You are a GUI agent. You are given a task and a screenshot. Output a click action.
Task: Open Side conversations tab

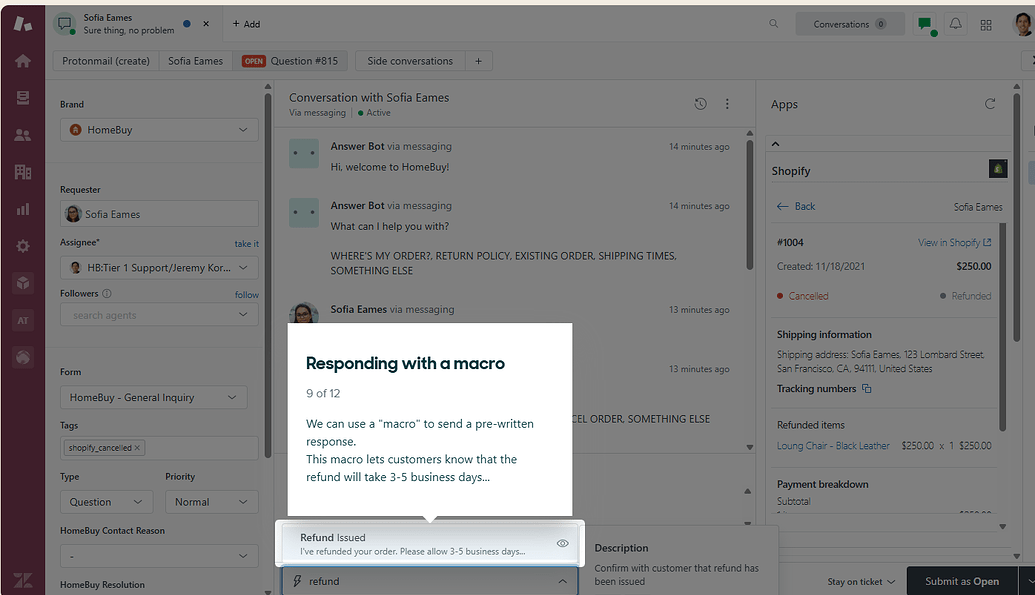[410, 61]
